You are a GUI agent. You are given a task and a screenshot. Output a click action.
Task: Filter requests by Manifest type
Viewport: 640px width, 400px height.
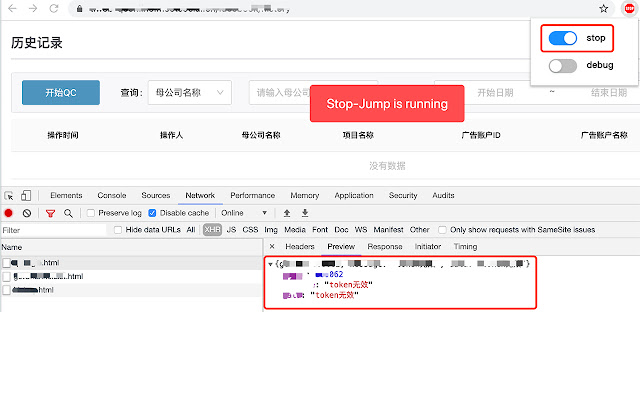tap(388, 230)
